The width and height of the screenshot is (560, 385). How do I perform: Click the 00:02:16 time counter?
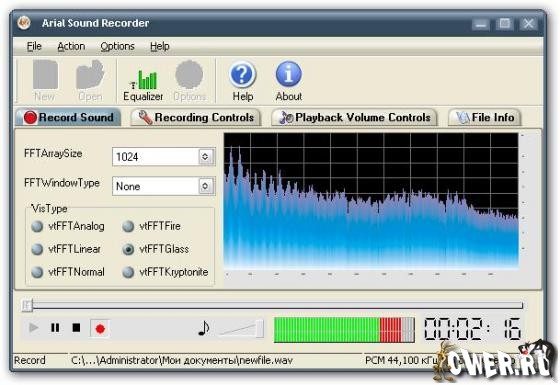(472, 329)
